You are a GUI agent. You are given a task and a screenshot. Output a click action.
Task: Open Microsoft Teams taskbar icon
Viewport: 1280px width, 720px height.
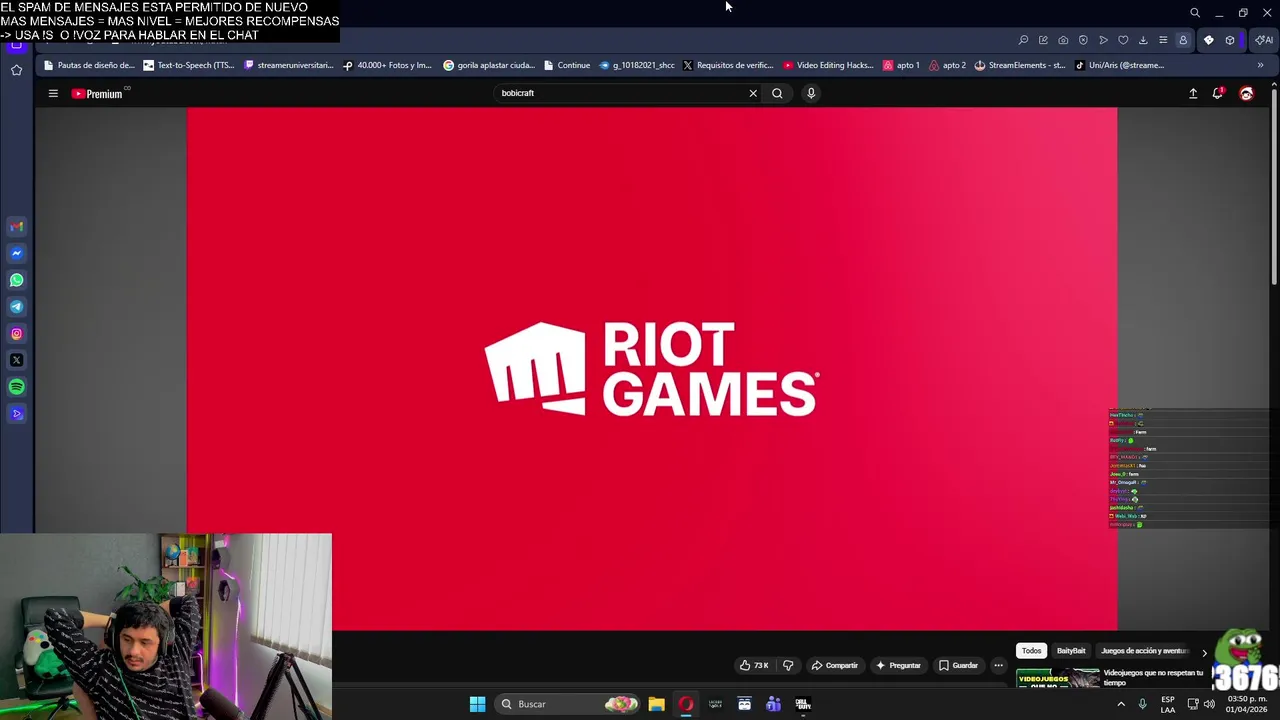773,704
